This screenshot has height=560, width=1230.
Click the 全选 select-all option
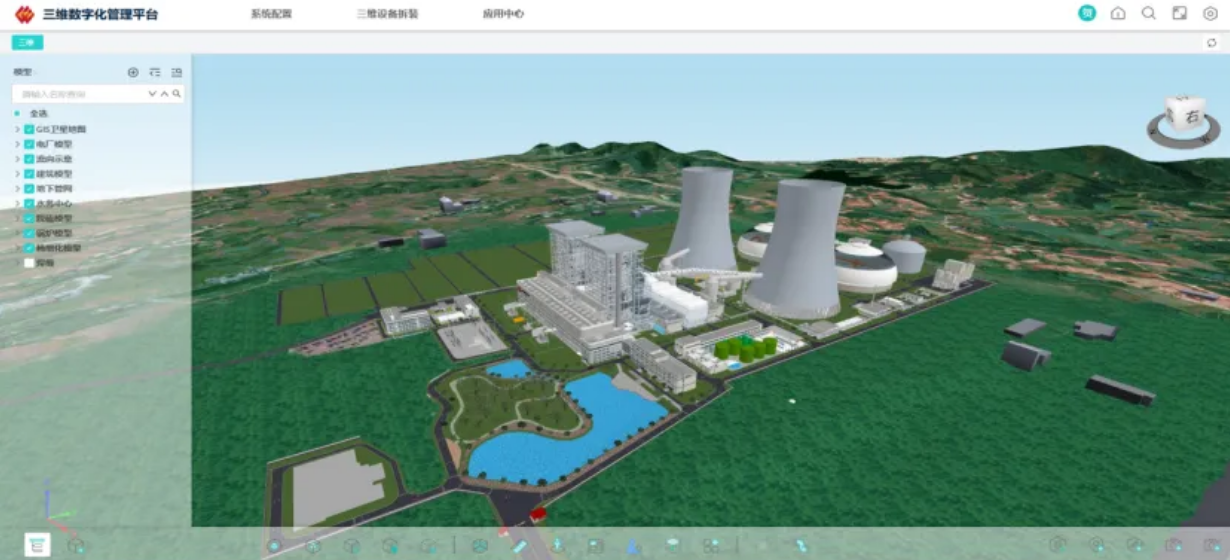click(x=38, y=114)
